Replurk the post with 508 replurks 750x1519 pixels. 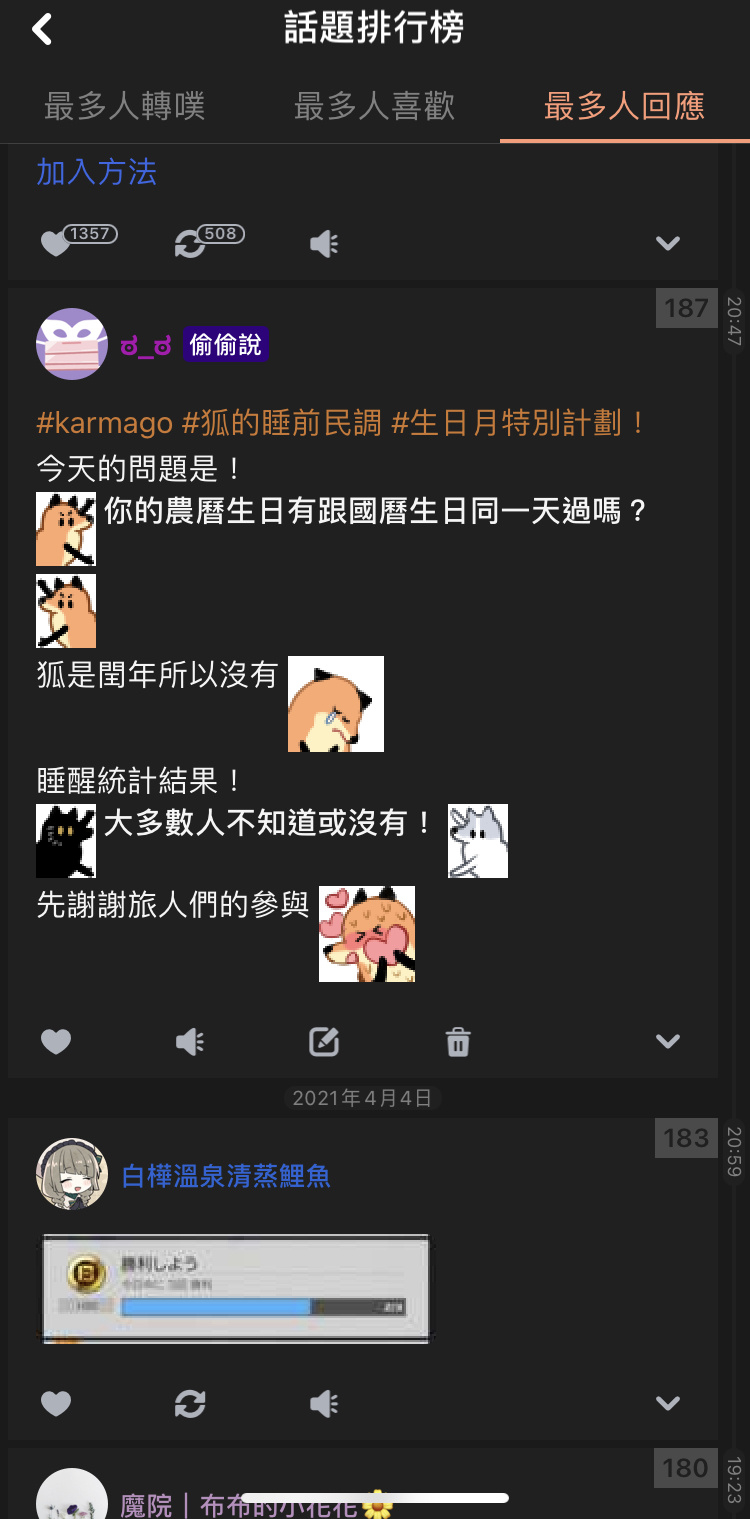click(189, 243)
